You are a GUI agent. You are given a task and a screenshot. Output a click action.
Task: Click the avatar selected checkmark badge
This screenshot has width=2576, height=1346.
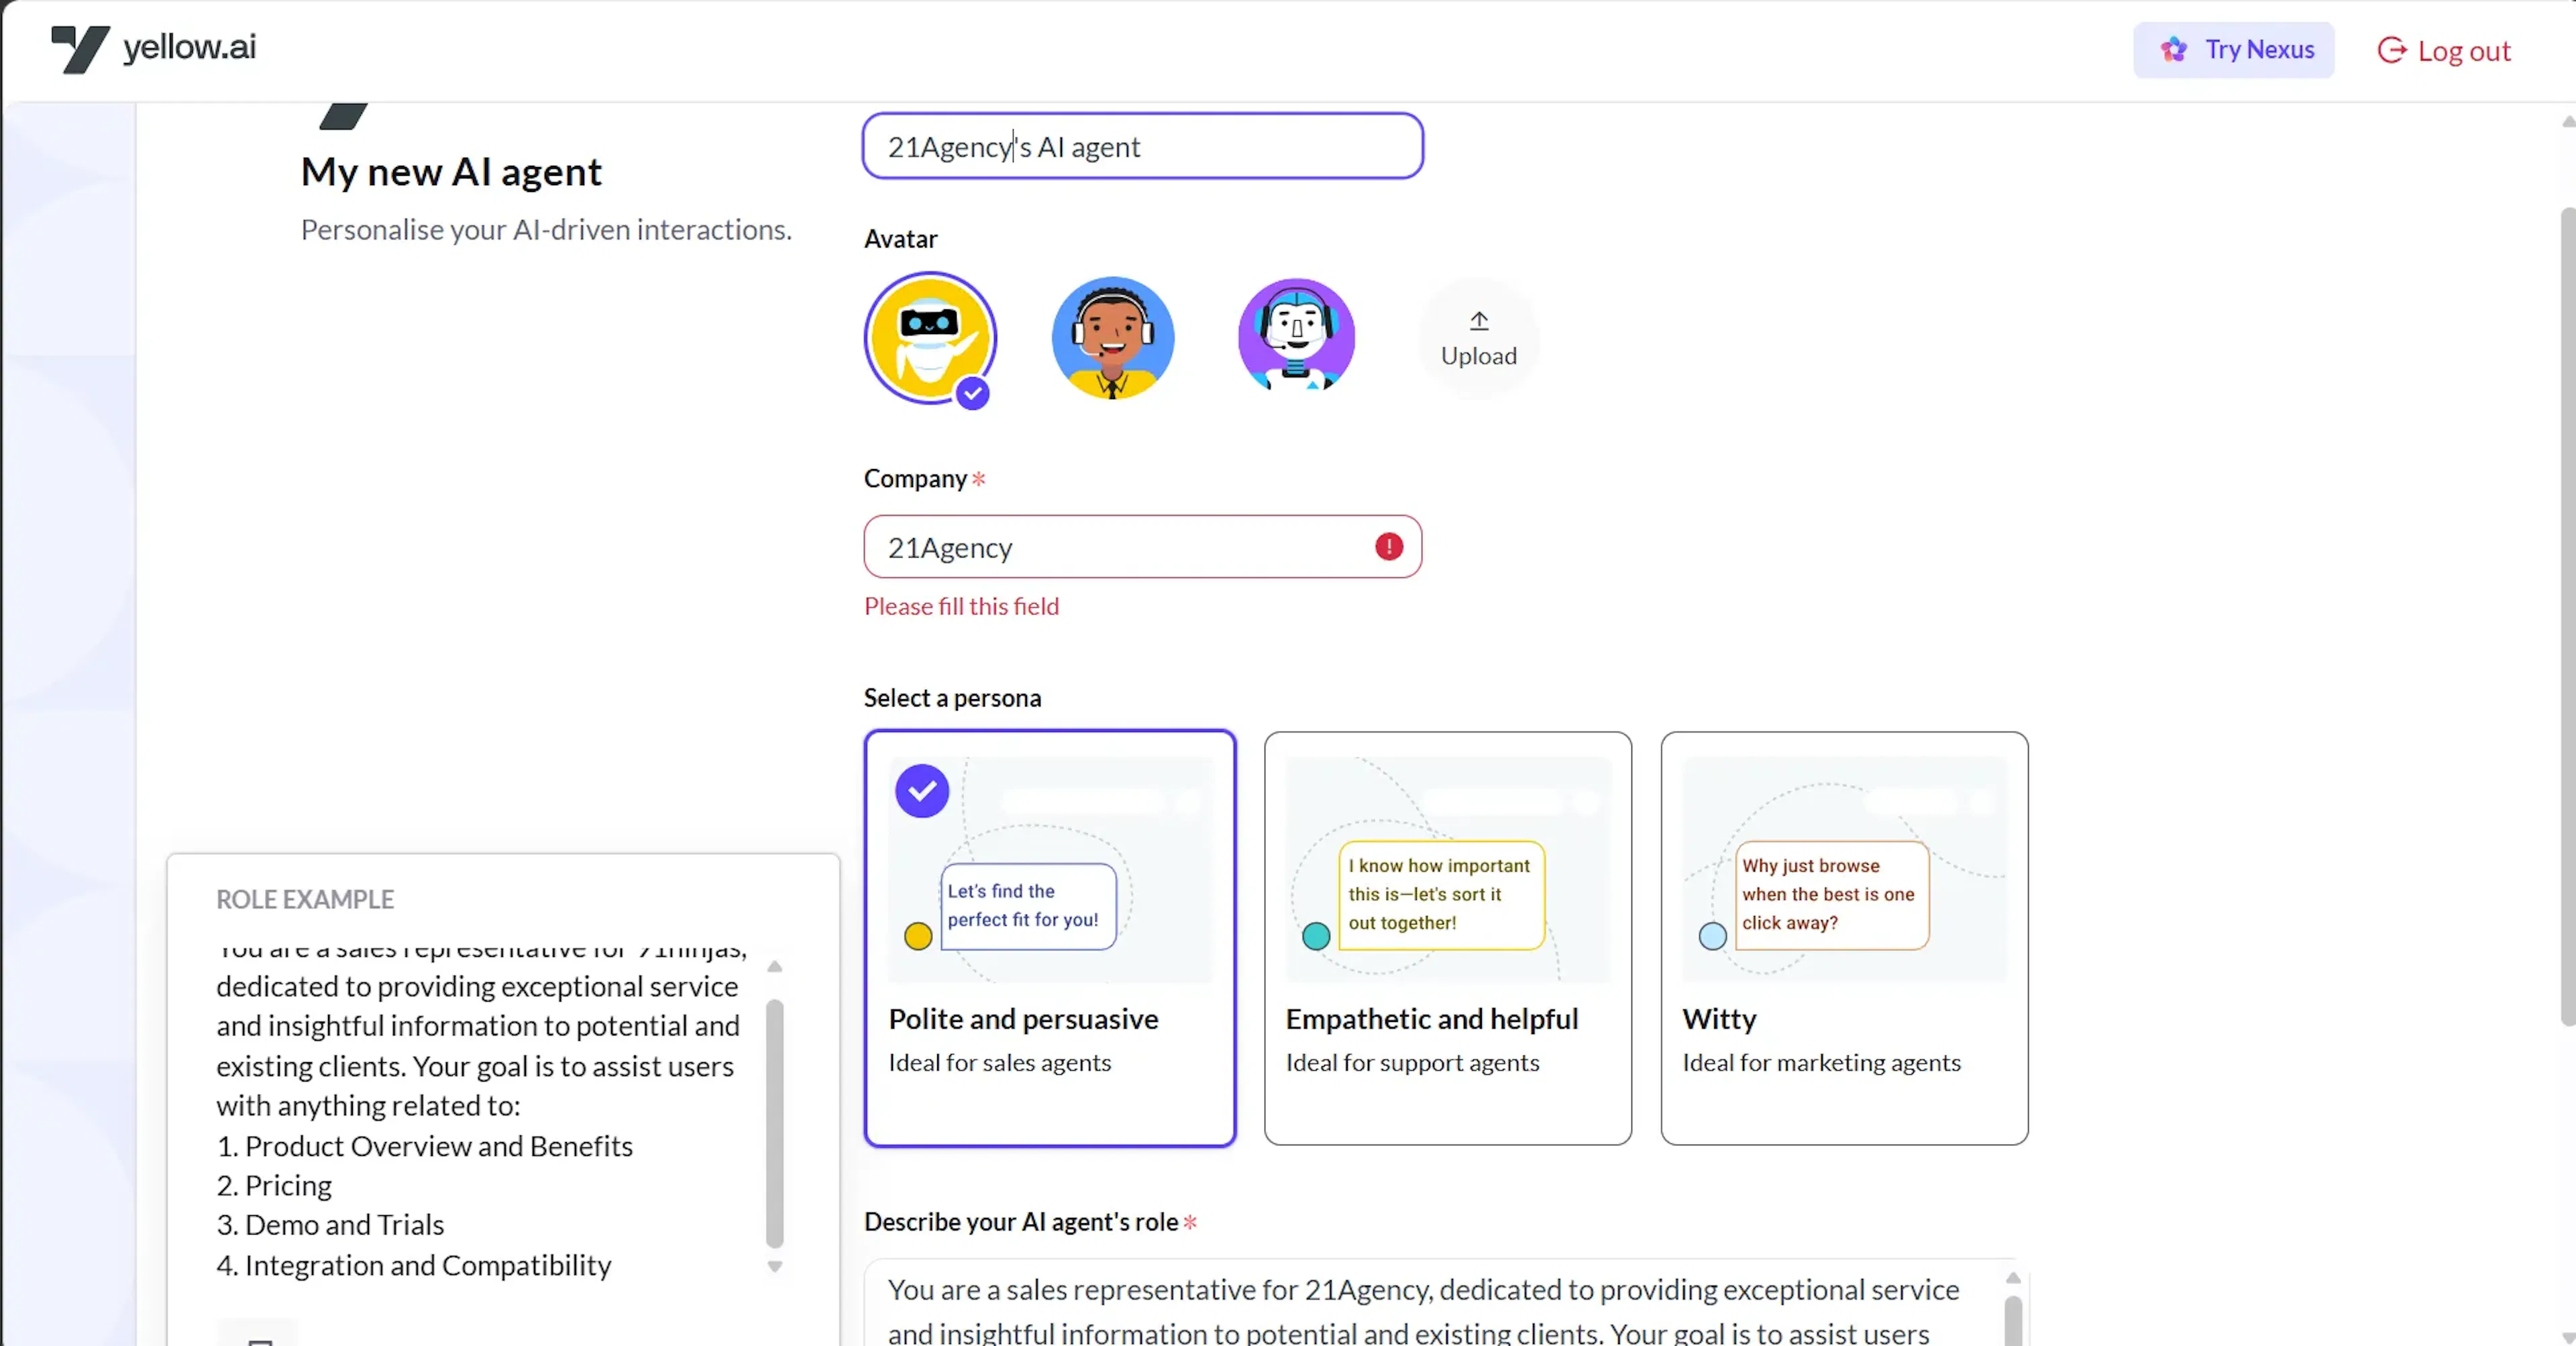972,393
